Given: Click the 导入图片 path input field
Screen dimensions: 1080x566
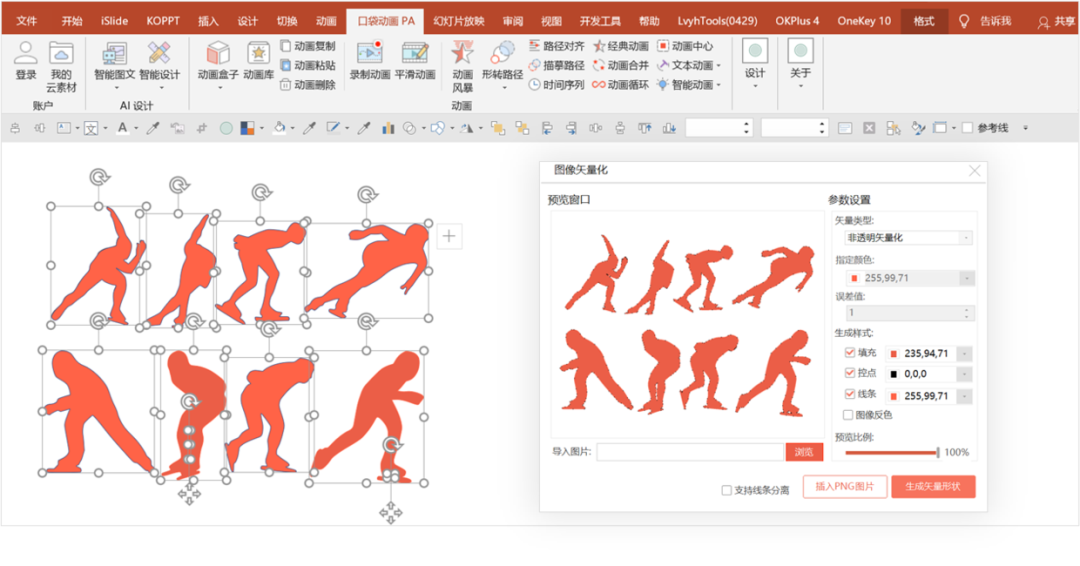Looking at the screenshot, I should click(690, 452).
